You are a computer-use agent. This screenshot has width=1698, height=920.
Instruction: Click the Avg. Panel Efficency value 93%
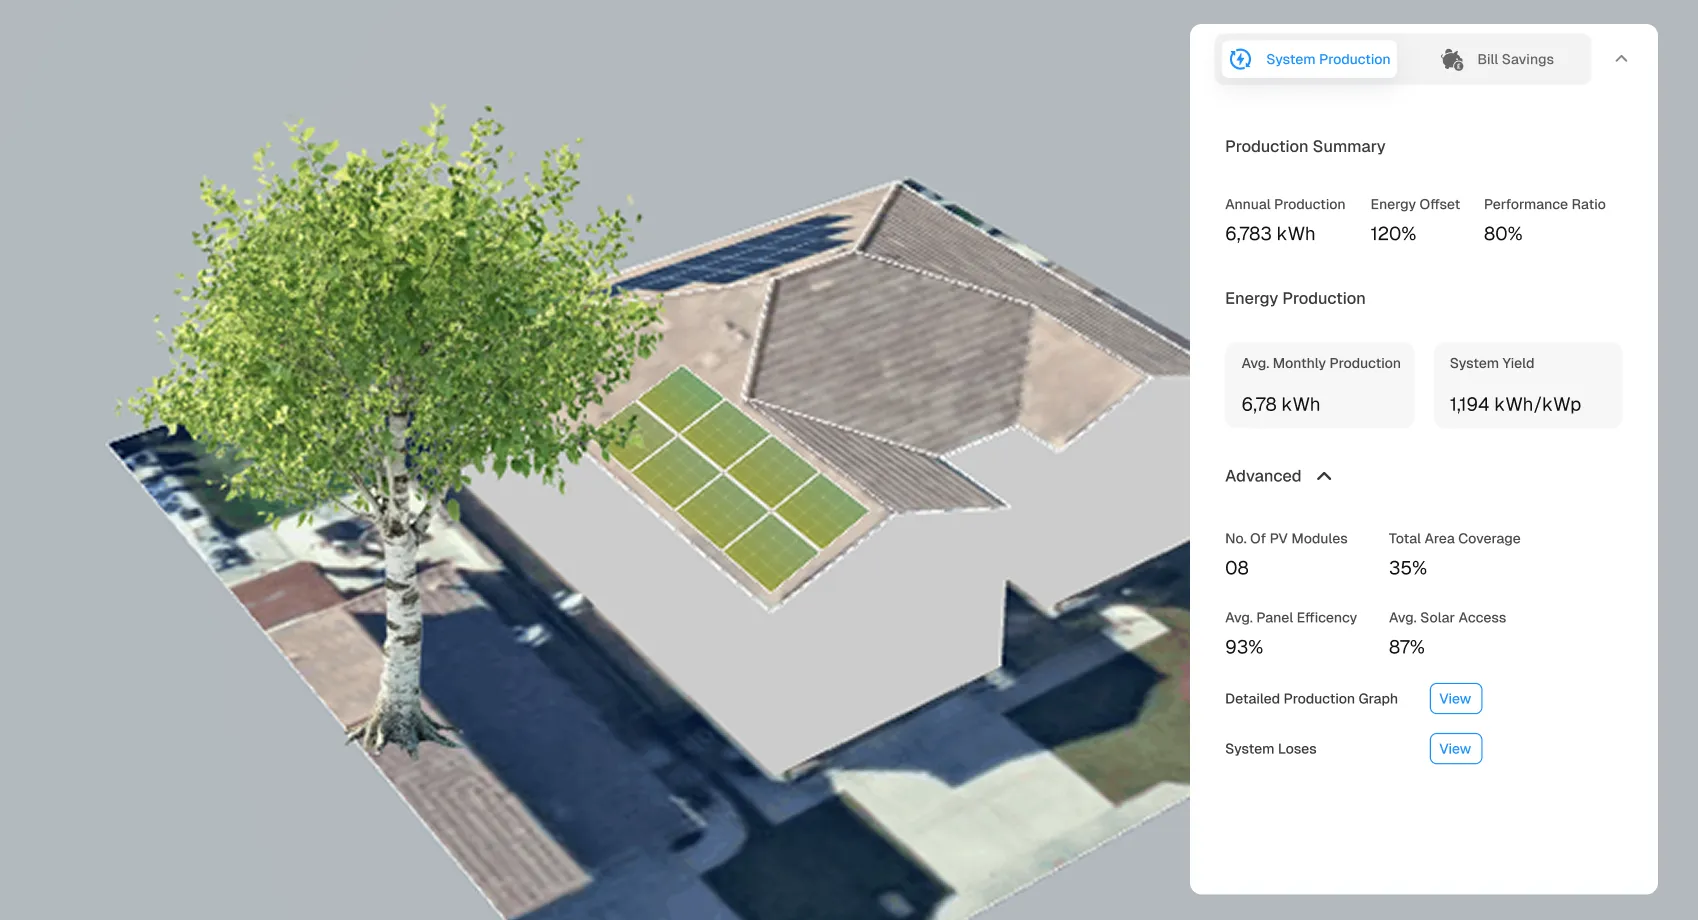tap(1244, 647)
